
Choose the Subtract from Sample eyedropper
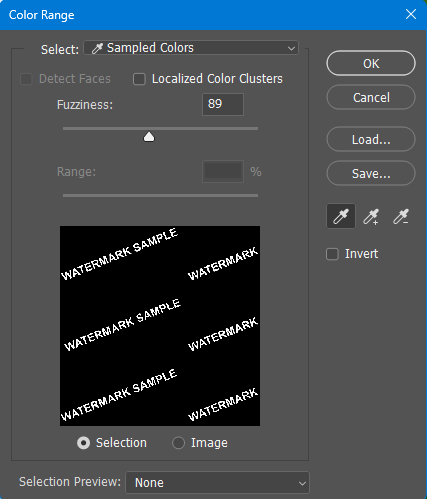coord(400,217)
